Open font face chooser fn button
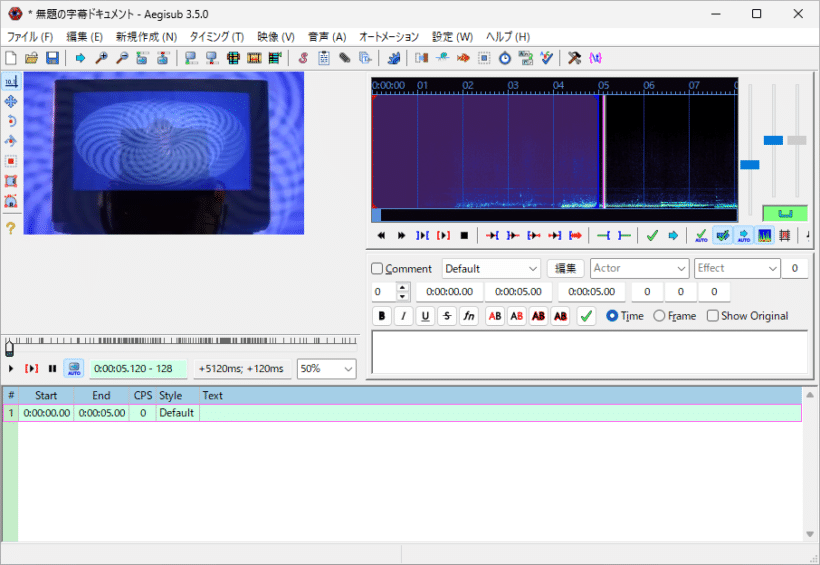 coord(469,316)
